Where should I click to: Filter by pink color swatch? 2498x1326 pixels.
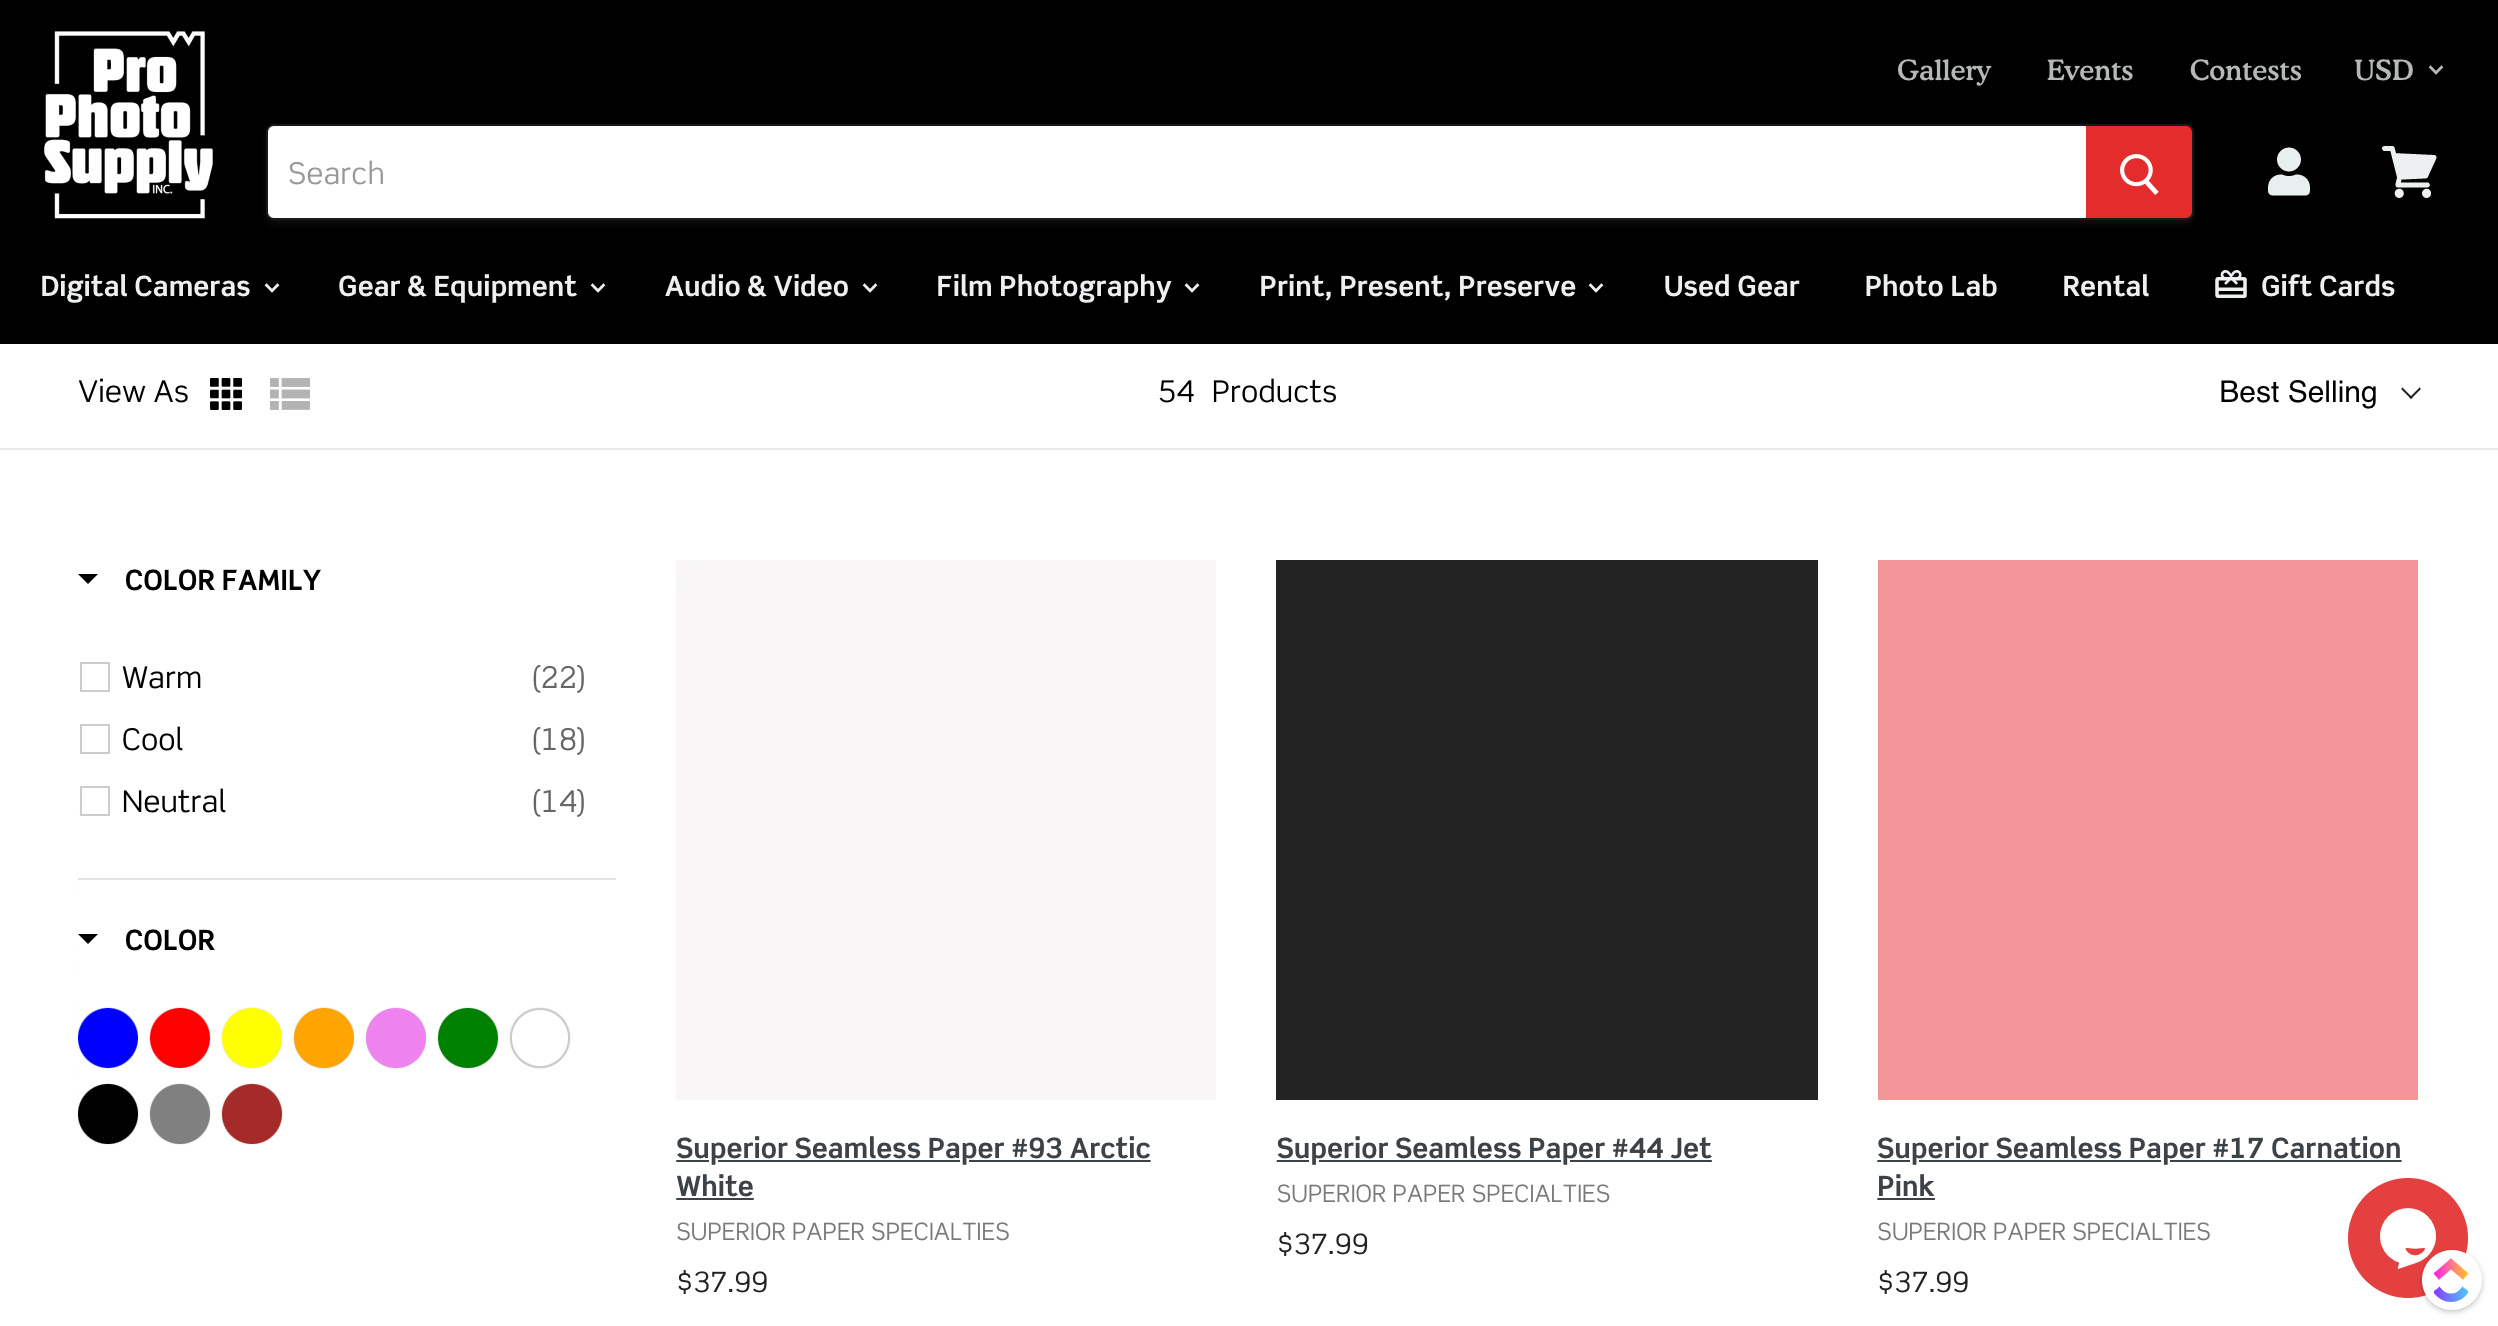click(x=396, y=1038)
